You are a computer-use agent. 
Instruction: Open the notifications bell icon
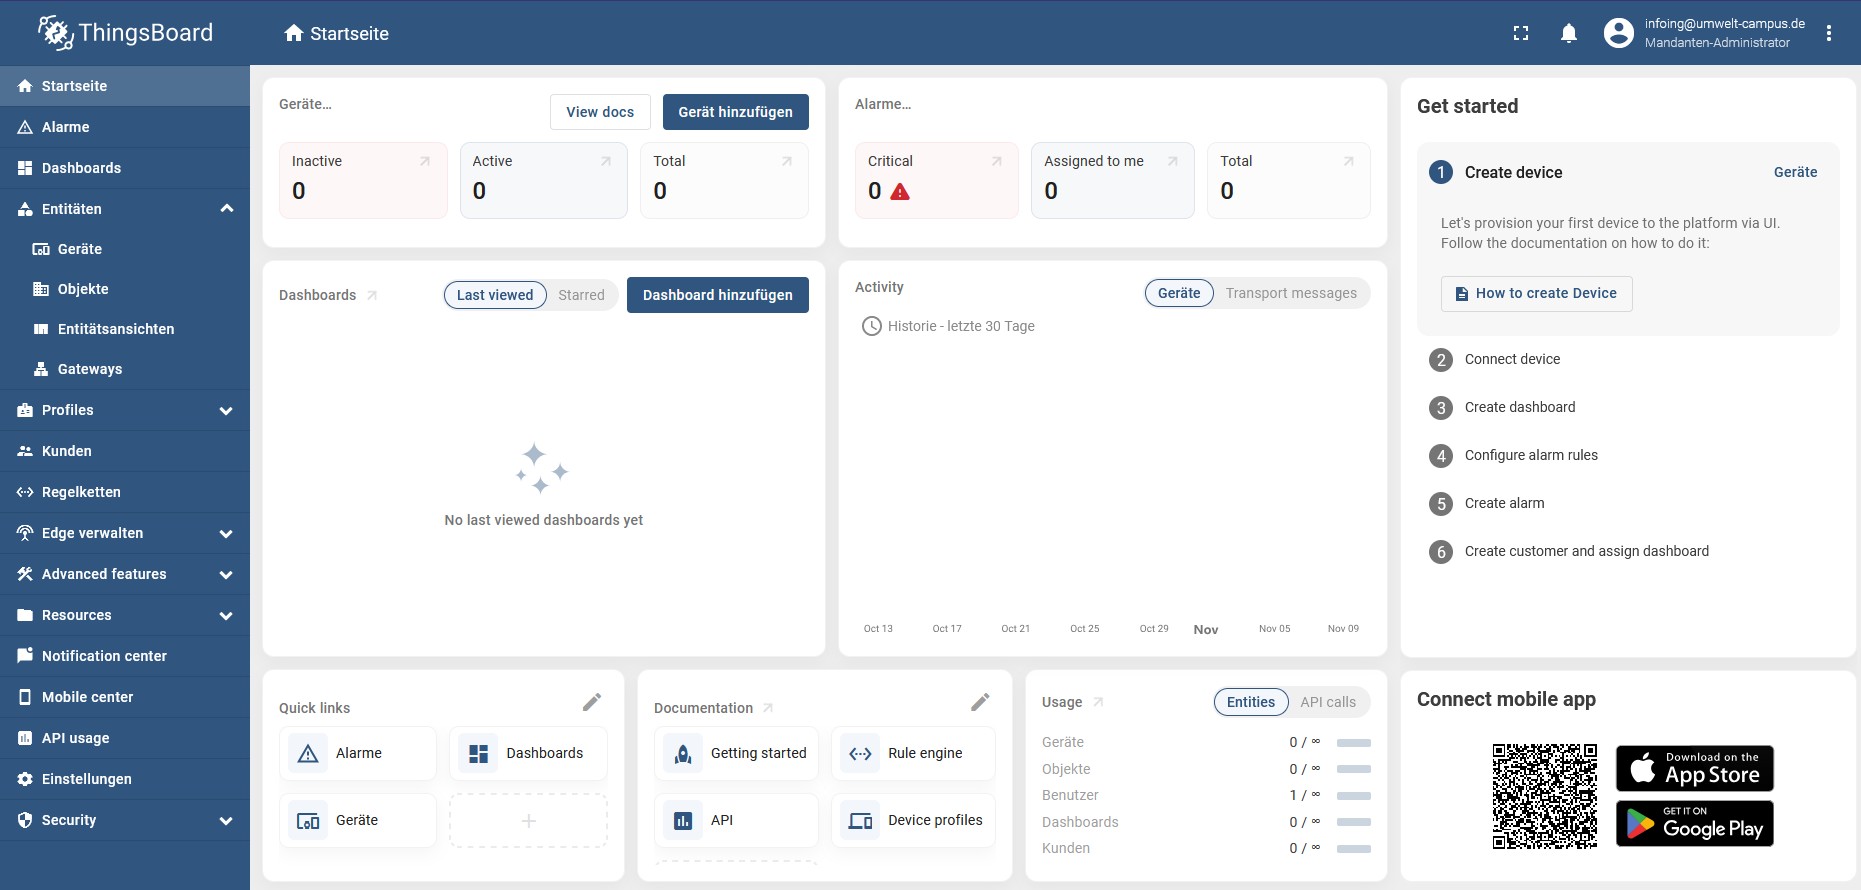pos(1569,33)
